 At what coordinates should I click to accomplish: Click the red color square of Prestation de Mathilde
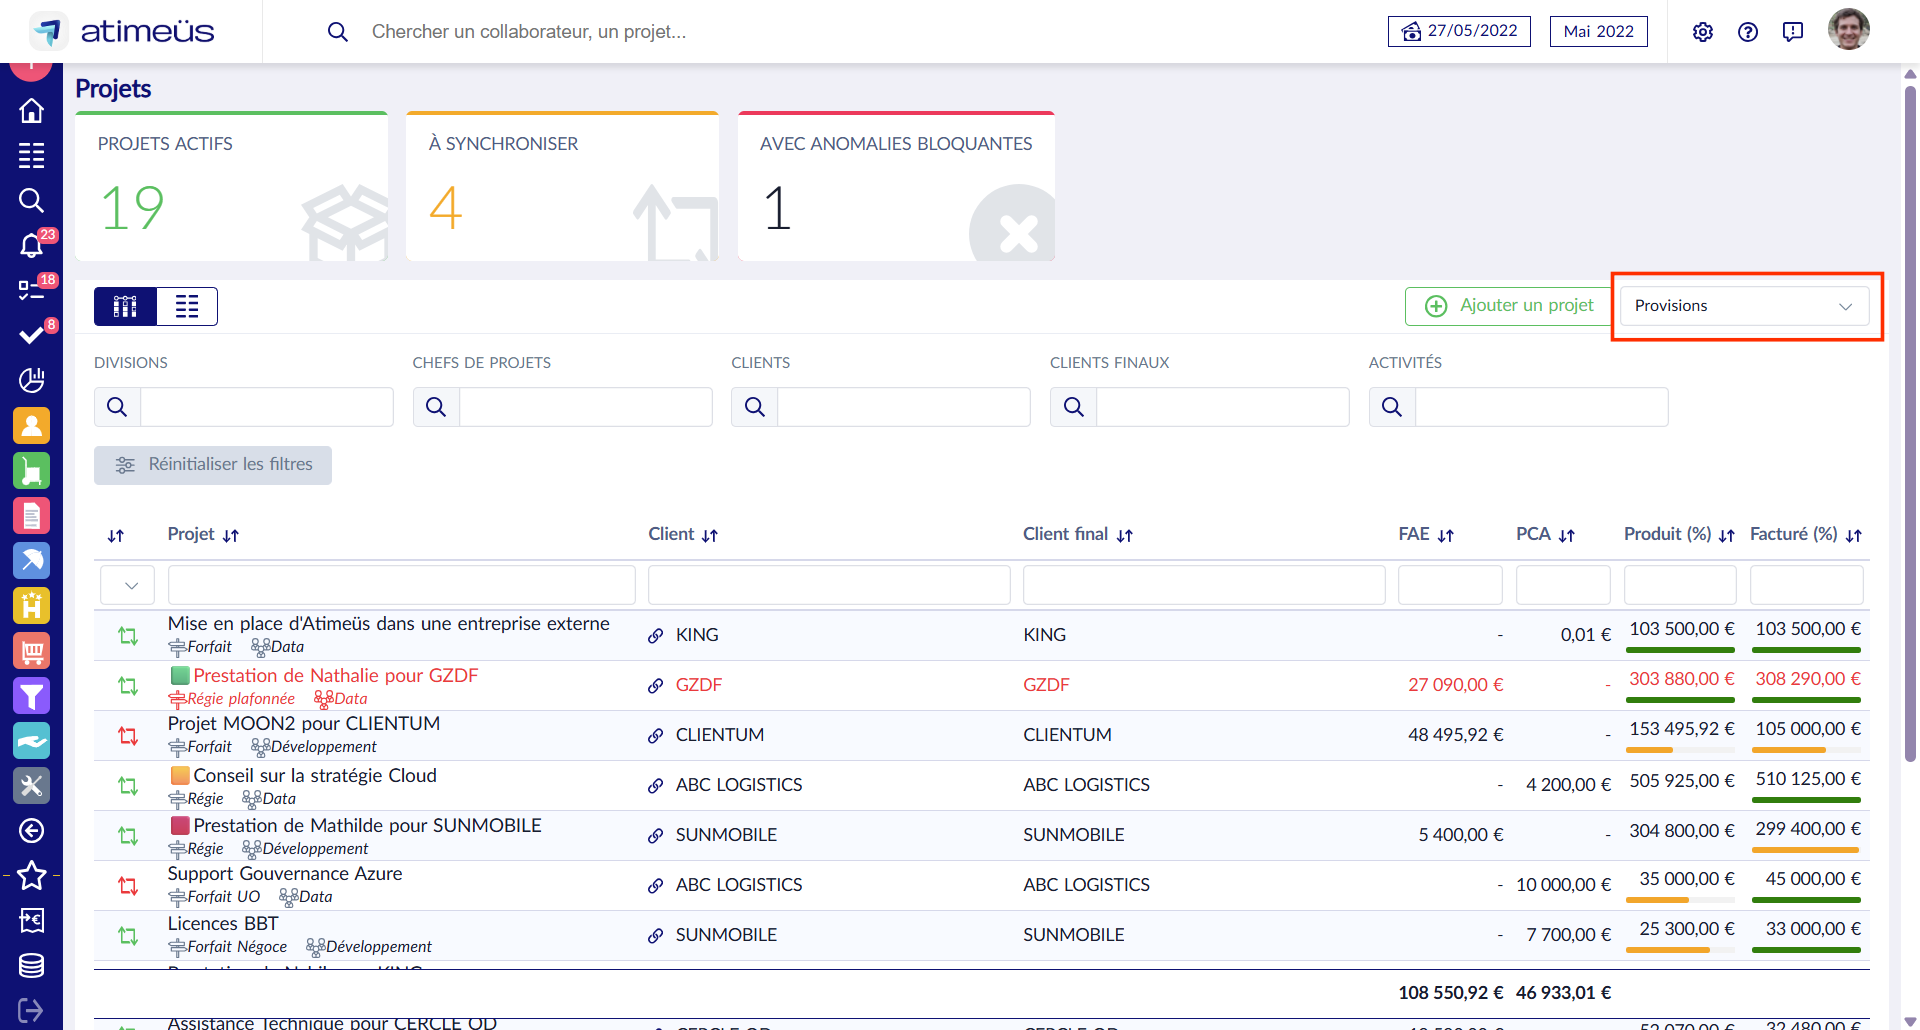click(x=180, y=825)
